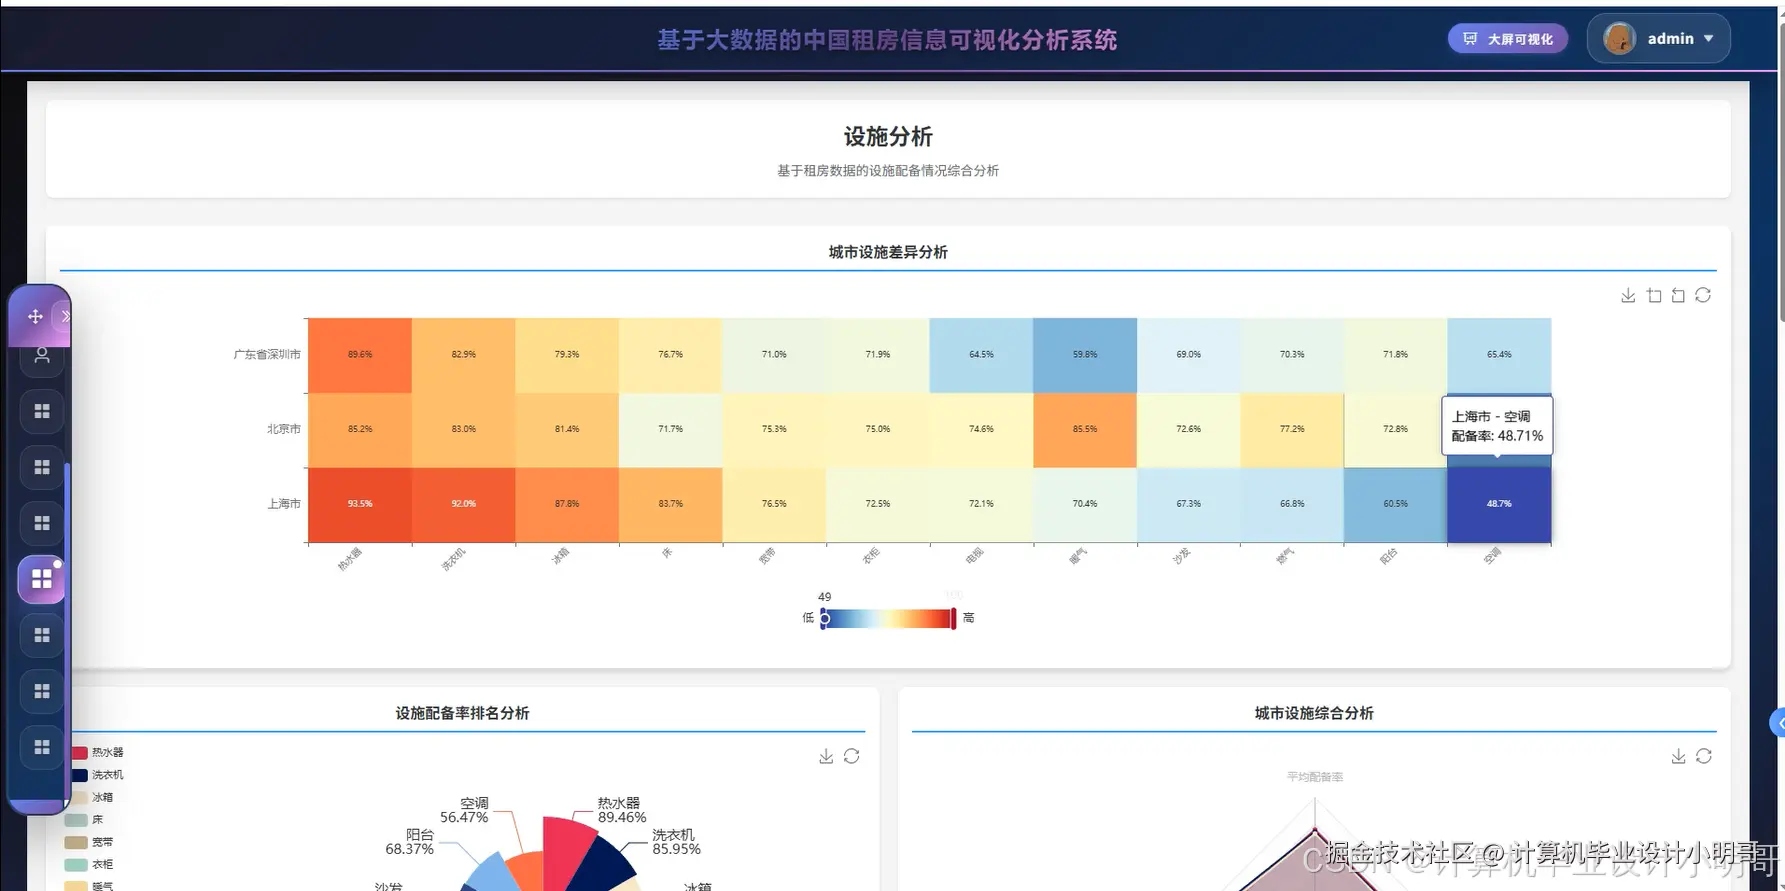
Task: Click the 上海市 row label on heatmap
Action: click(284, 504)
